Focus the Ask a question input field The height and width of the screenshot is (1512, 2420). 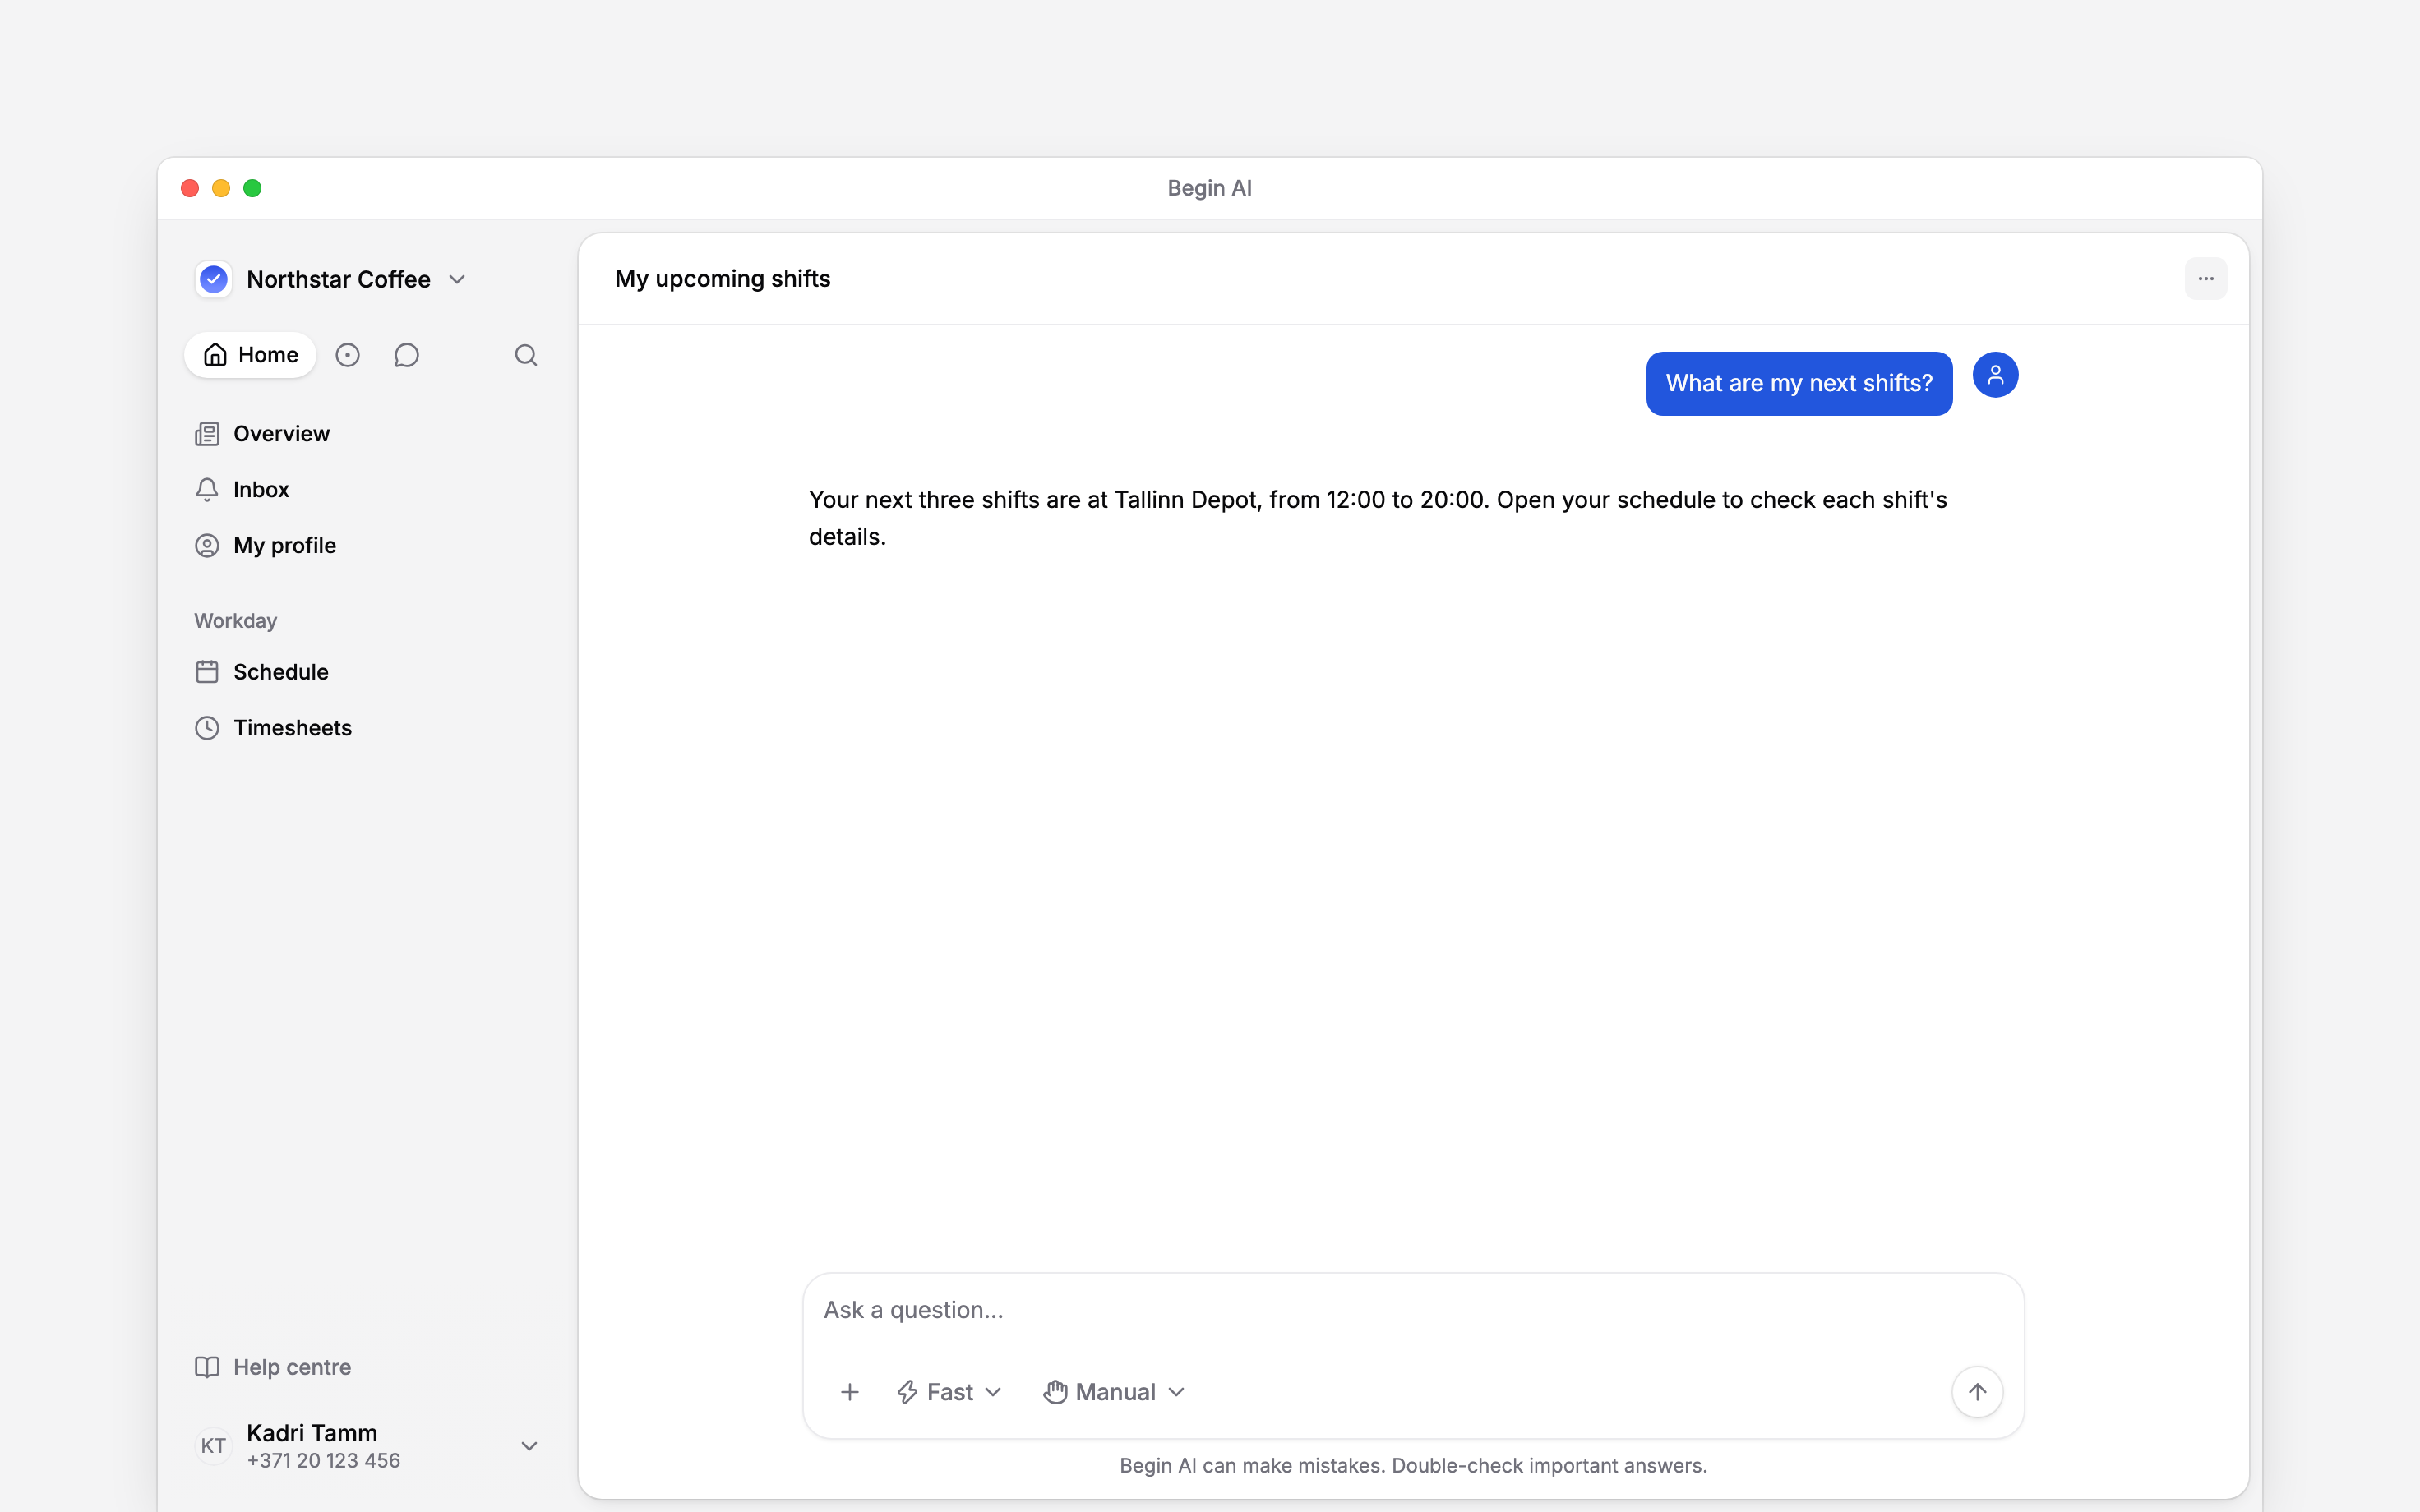1413,1310
